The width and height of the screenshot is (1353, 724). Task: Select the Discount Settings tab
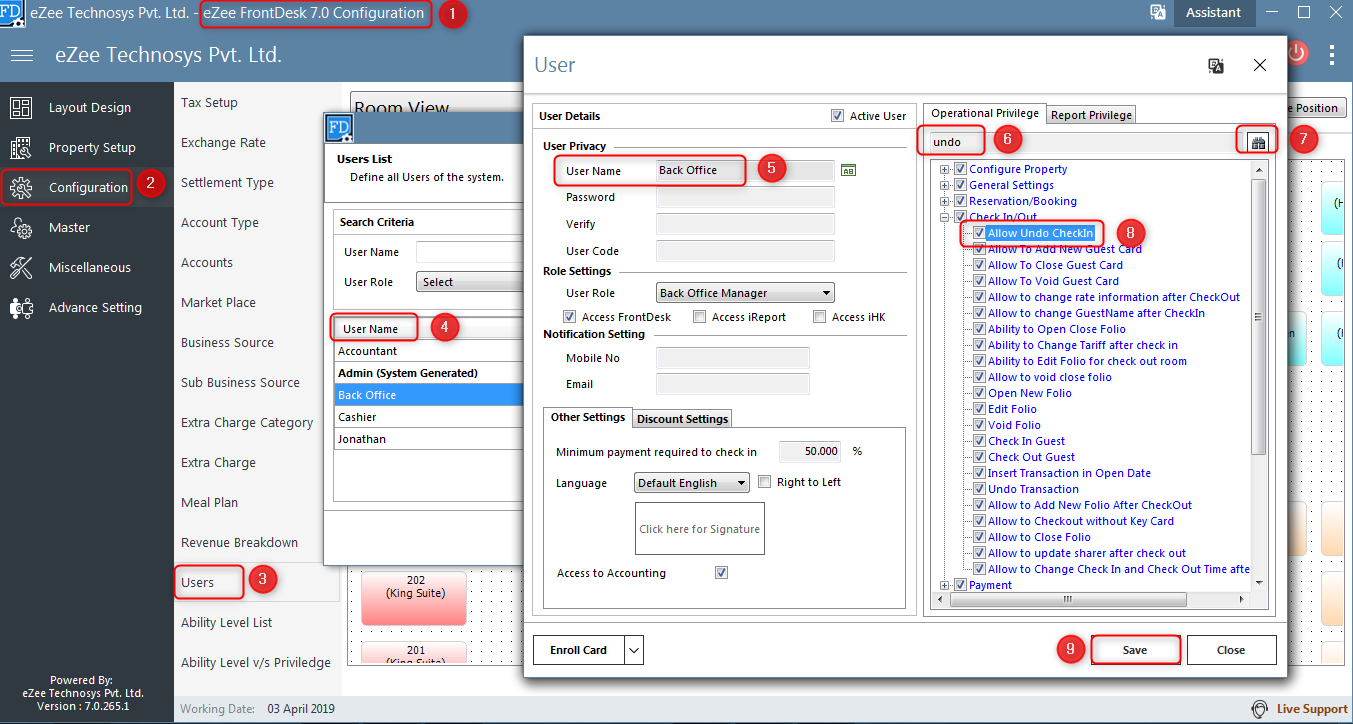pyautogui.click(x=683, y=418)
